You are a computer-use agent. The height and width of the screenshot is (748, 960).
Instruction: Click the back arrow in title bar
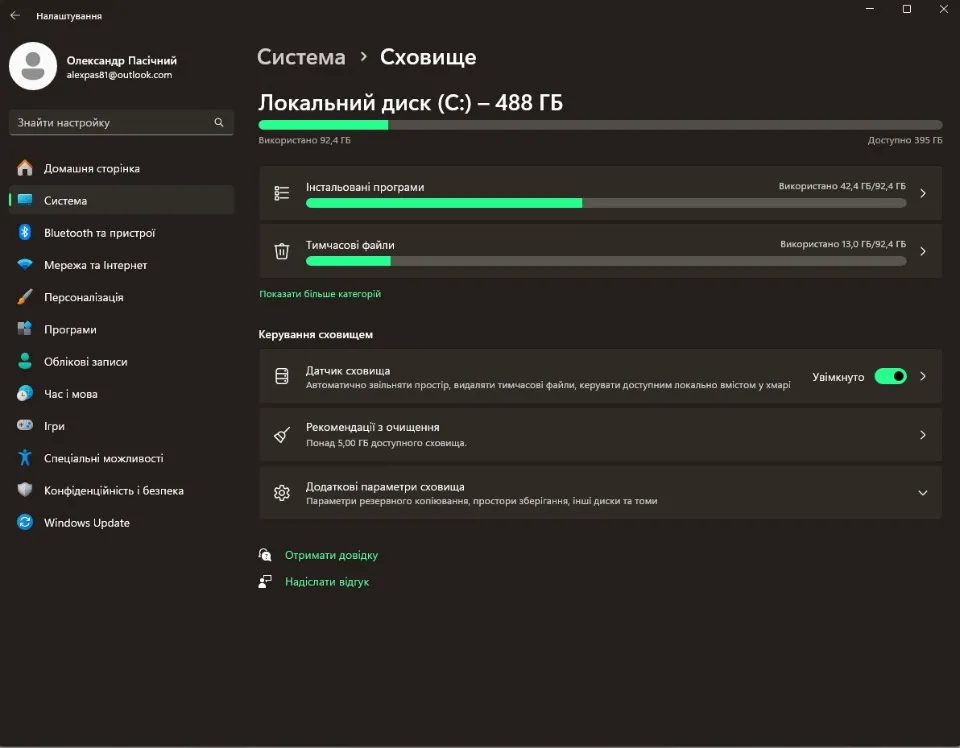pos(15,16)
